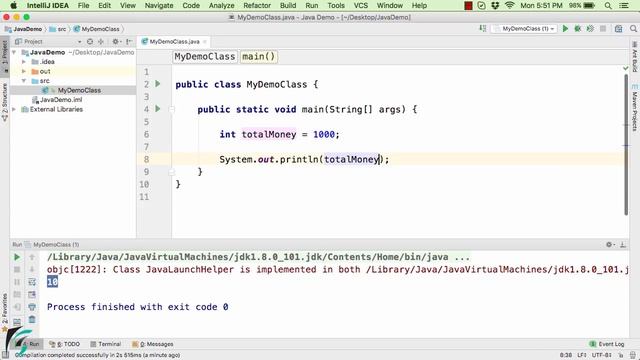Click the down stack trace arrow
The height and width of the screenshot is (360, 640).
(x=32, y=269)
